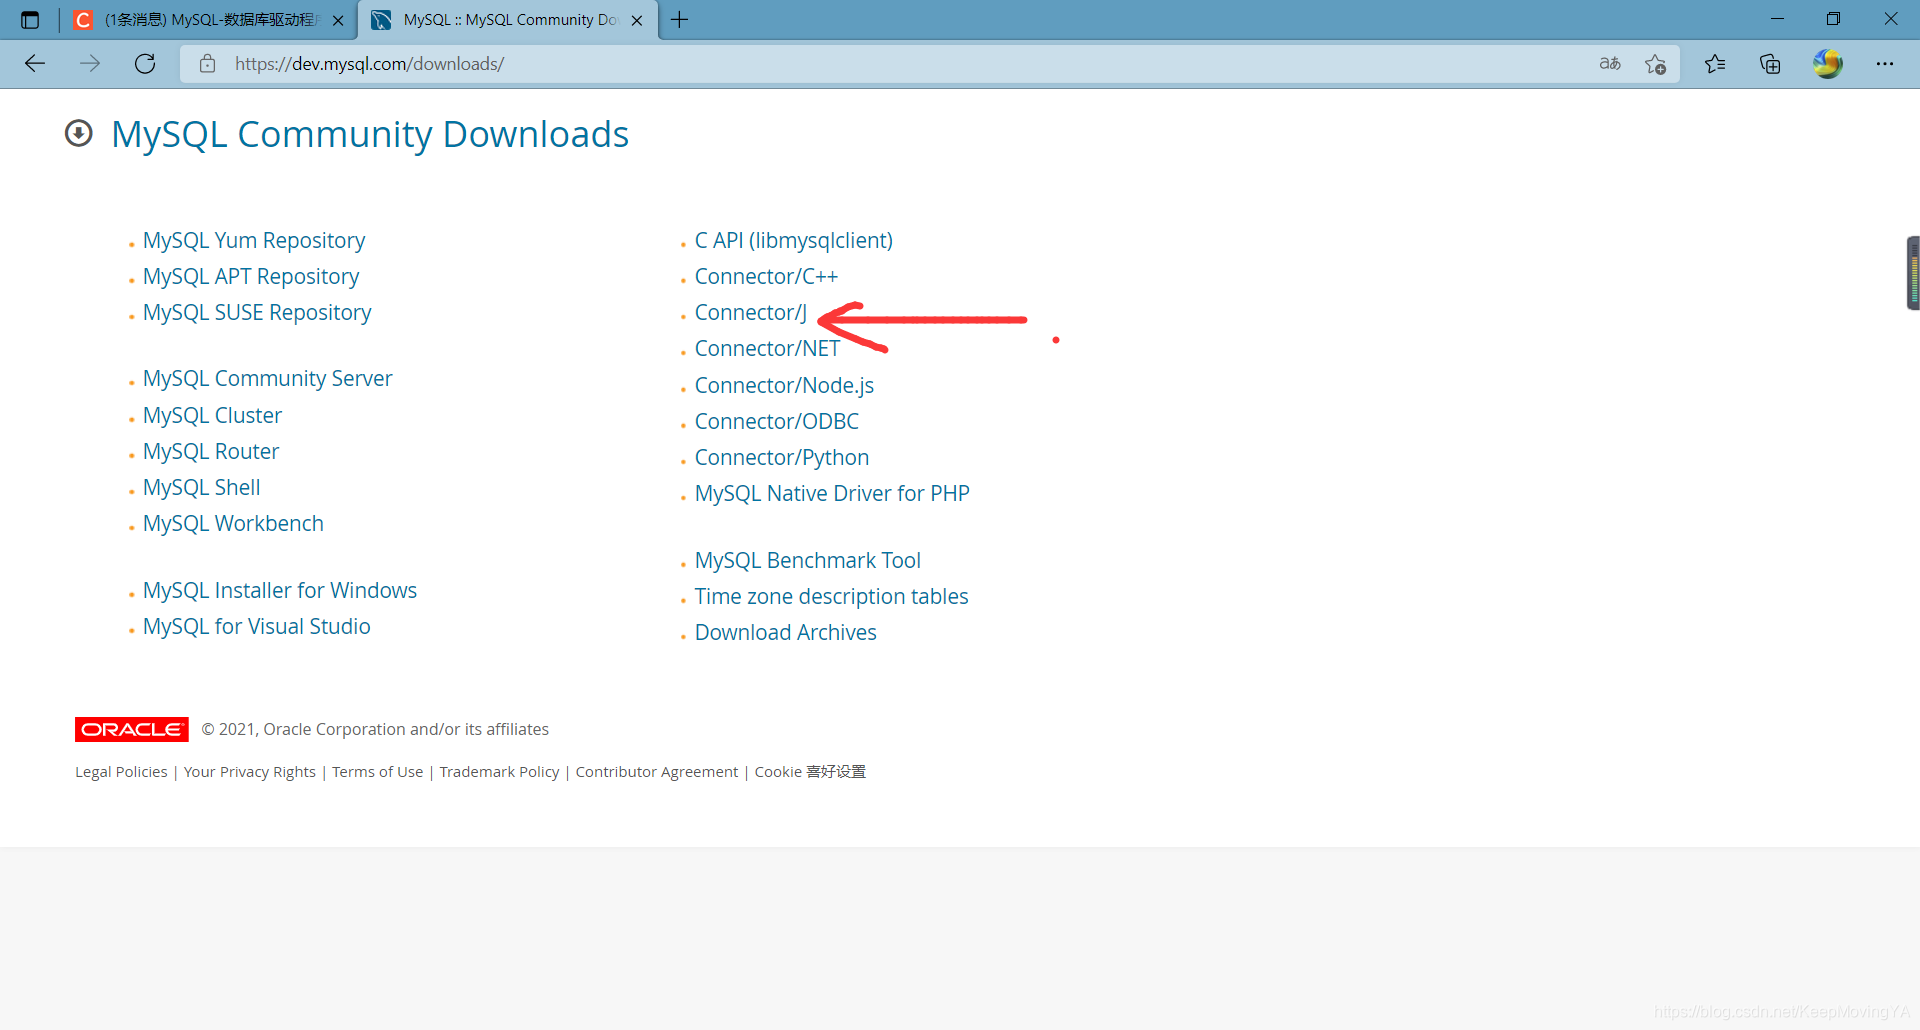Open Legal Policies footer link
The image size is (1920, 1030).
pos(121,772)
